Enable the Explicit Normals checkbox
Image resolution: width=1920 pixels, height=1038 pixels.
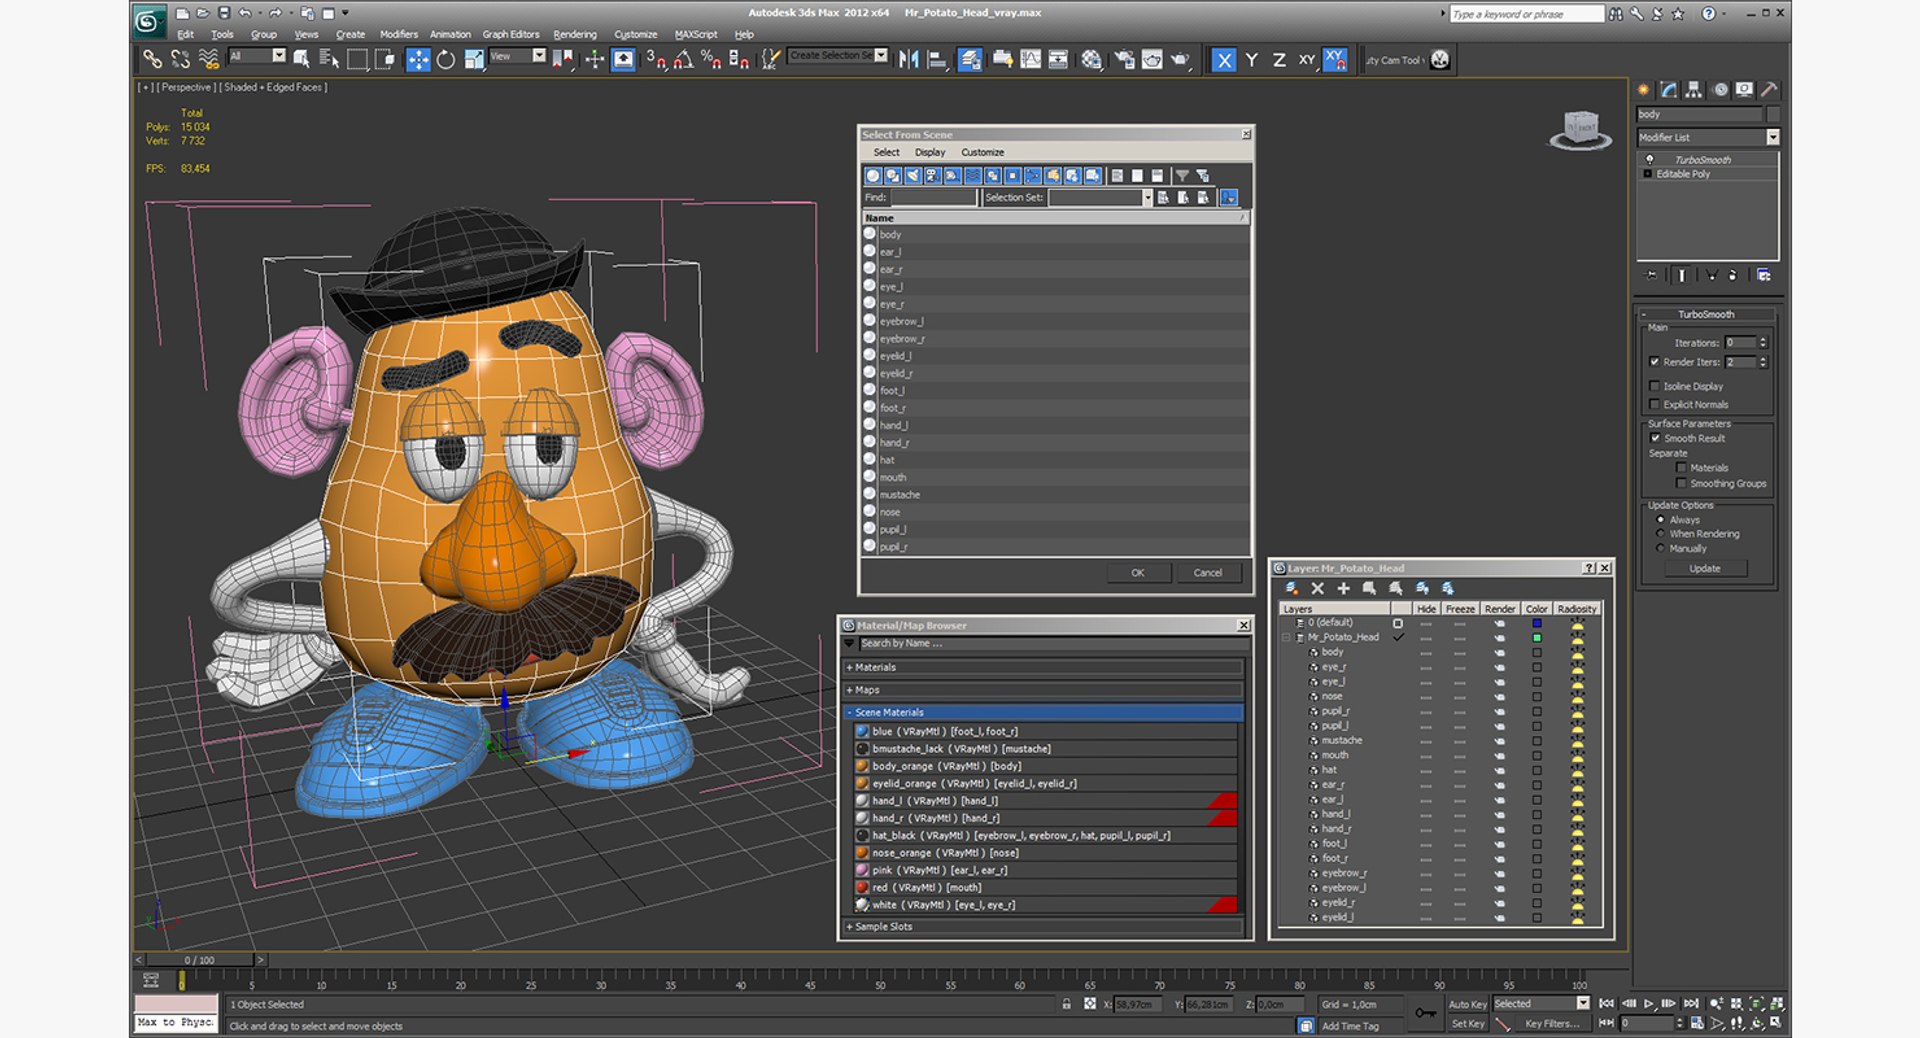(x=1655, y=404)
